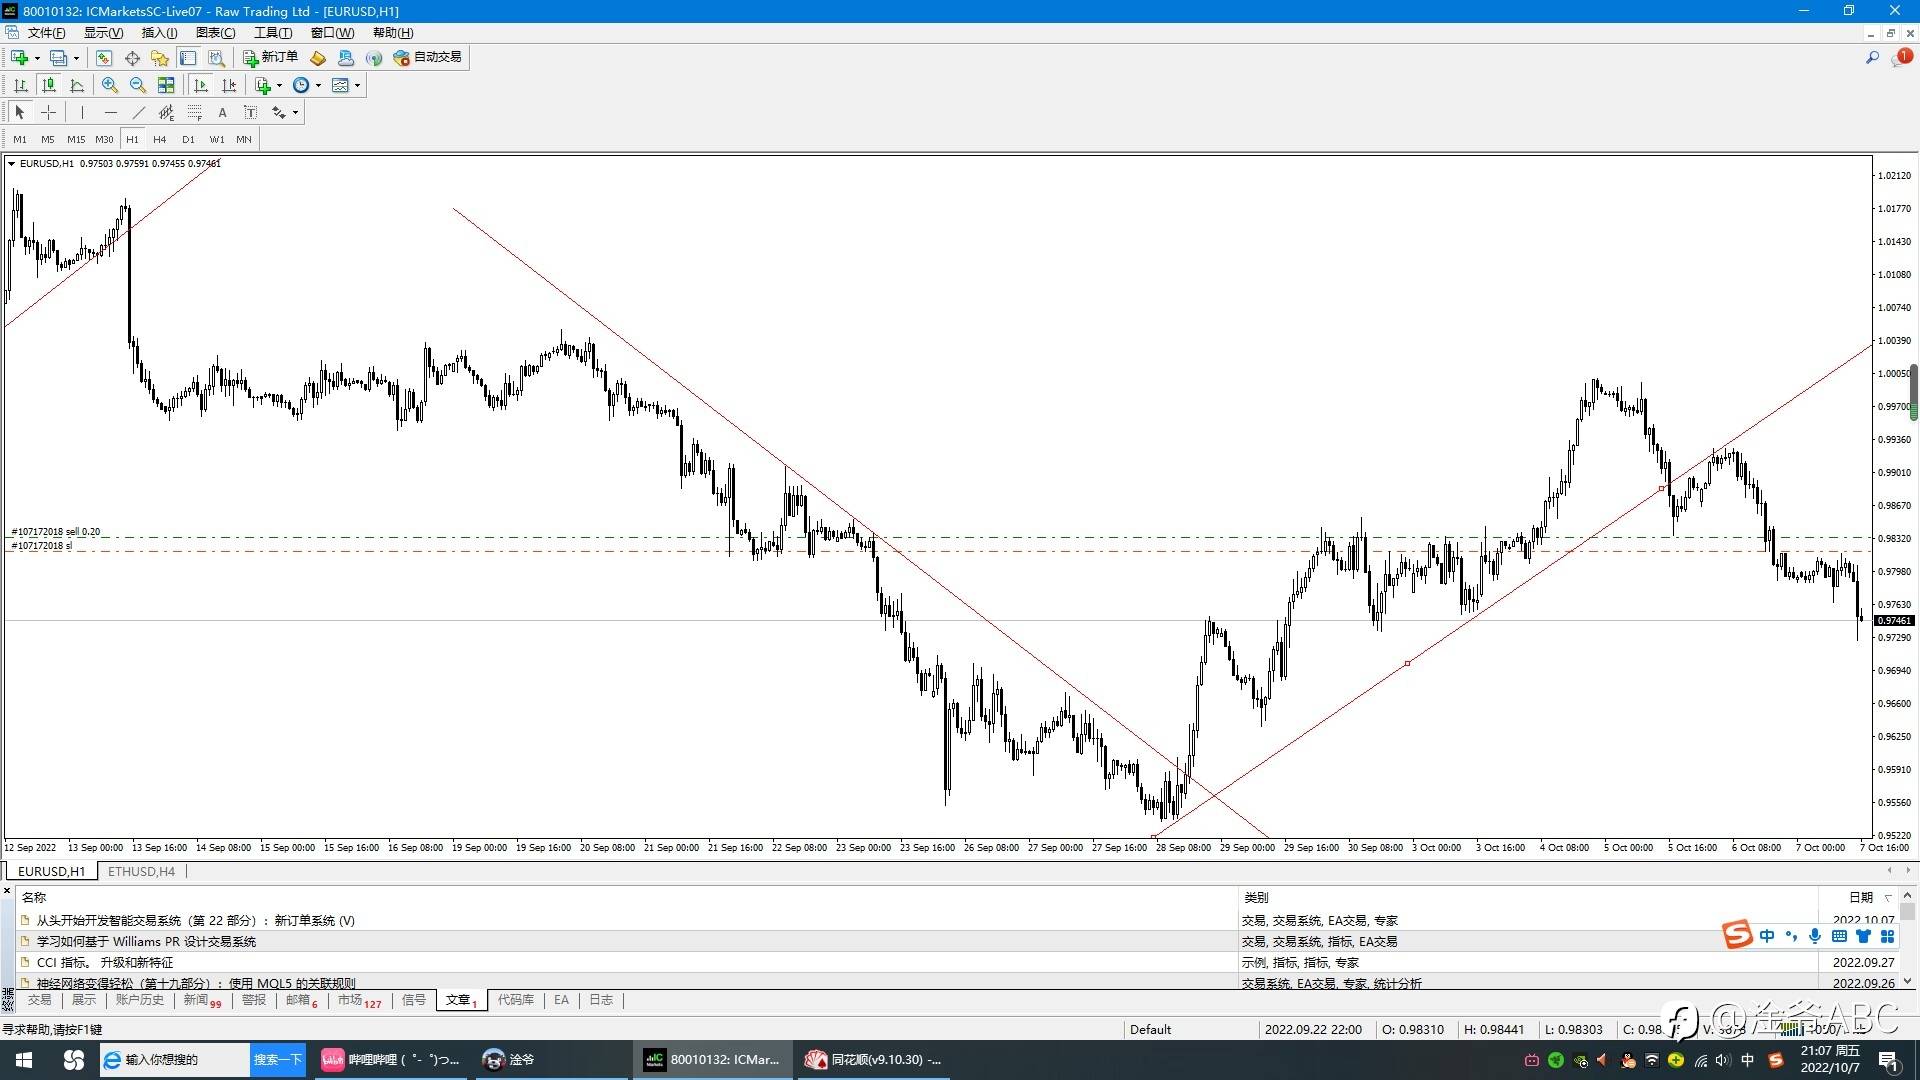Toggle the 自动交易 auto trading button
This screenshot has width=1920, height=1080.
click(x=428, y=58)
